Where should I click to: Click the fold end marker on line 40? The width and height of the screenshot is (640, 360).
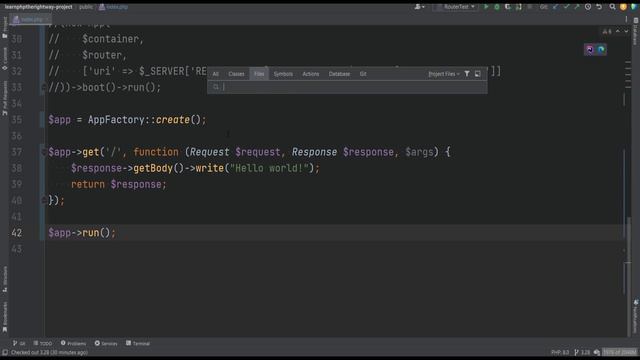click(44, 200)
